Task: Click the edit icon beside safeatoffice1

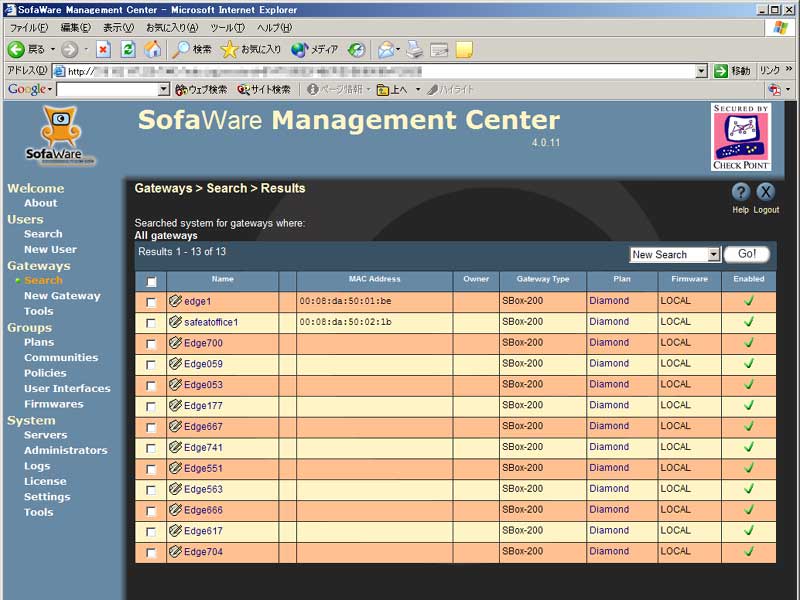Action: (175, 322)
